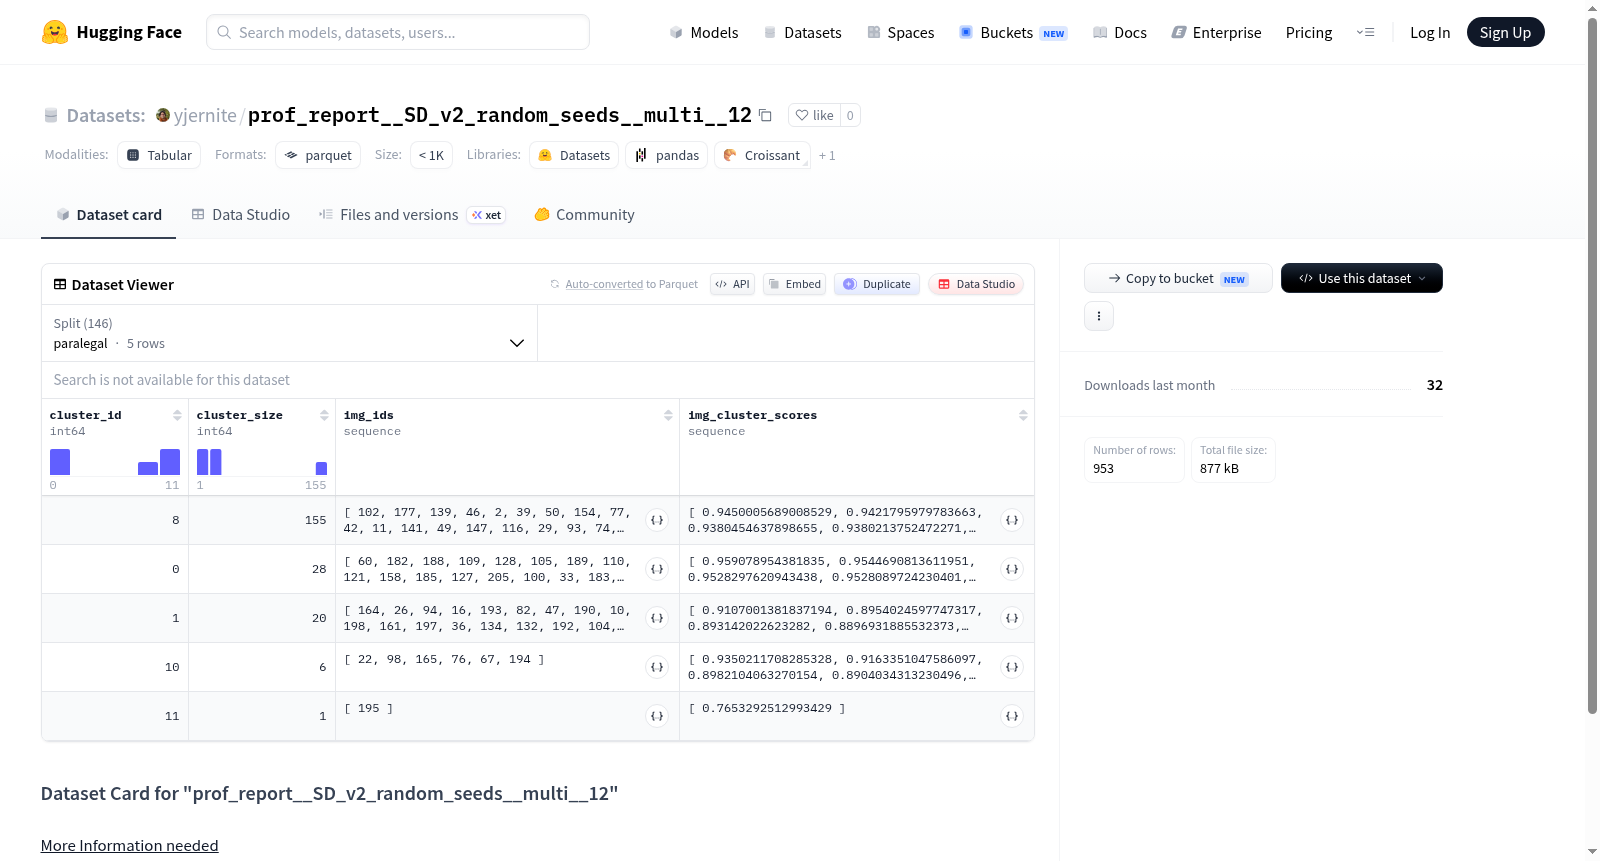Image resolution: width=1600 pixels, height=861 pixels.
Task: Click the 'Search is not available' field
Action: coord(538,380)
